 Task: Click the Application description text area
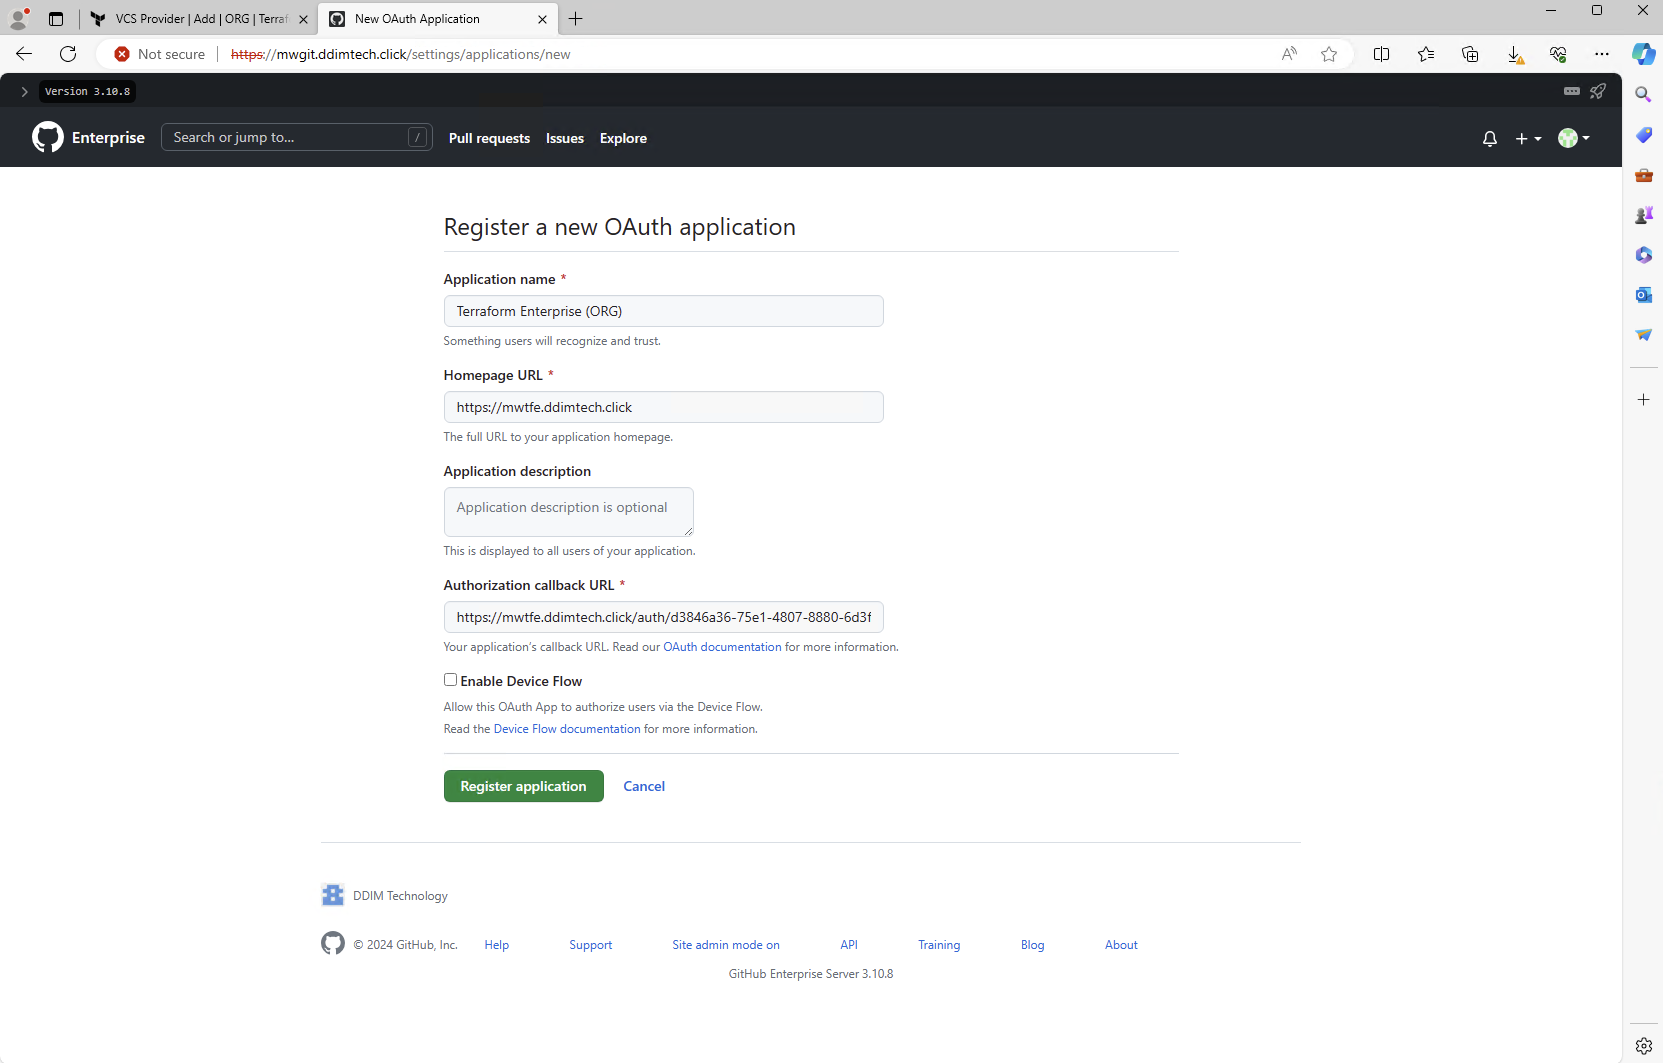(569, 512)
